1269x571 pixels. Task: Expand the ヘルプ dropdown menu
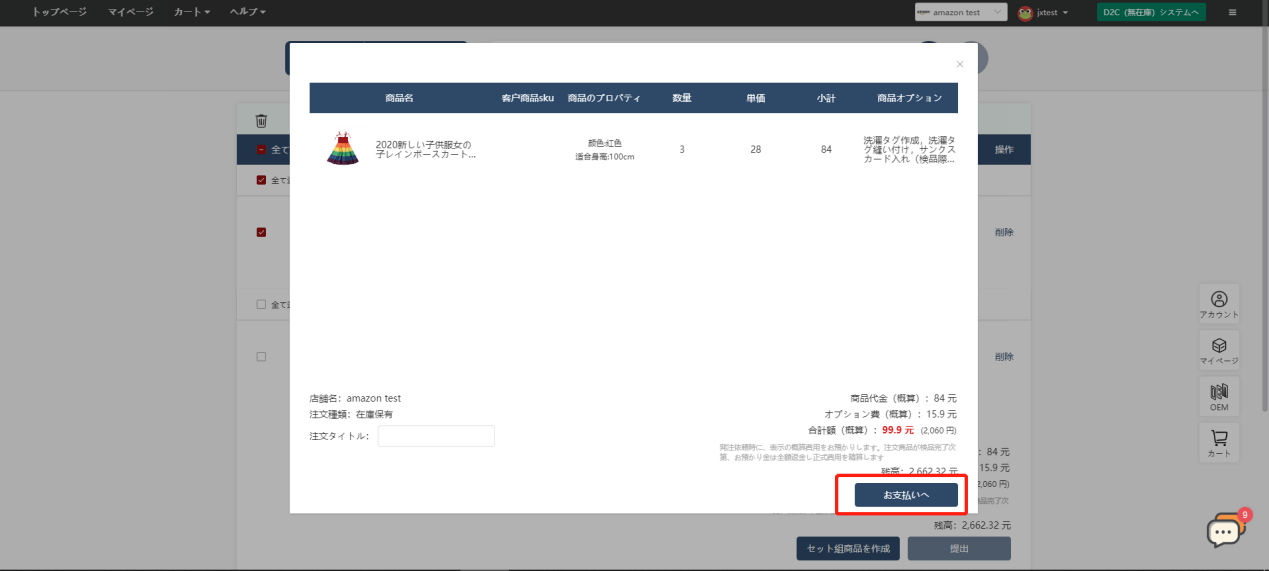(248, 12)
